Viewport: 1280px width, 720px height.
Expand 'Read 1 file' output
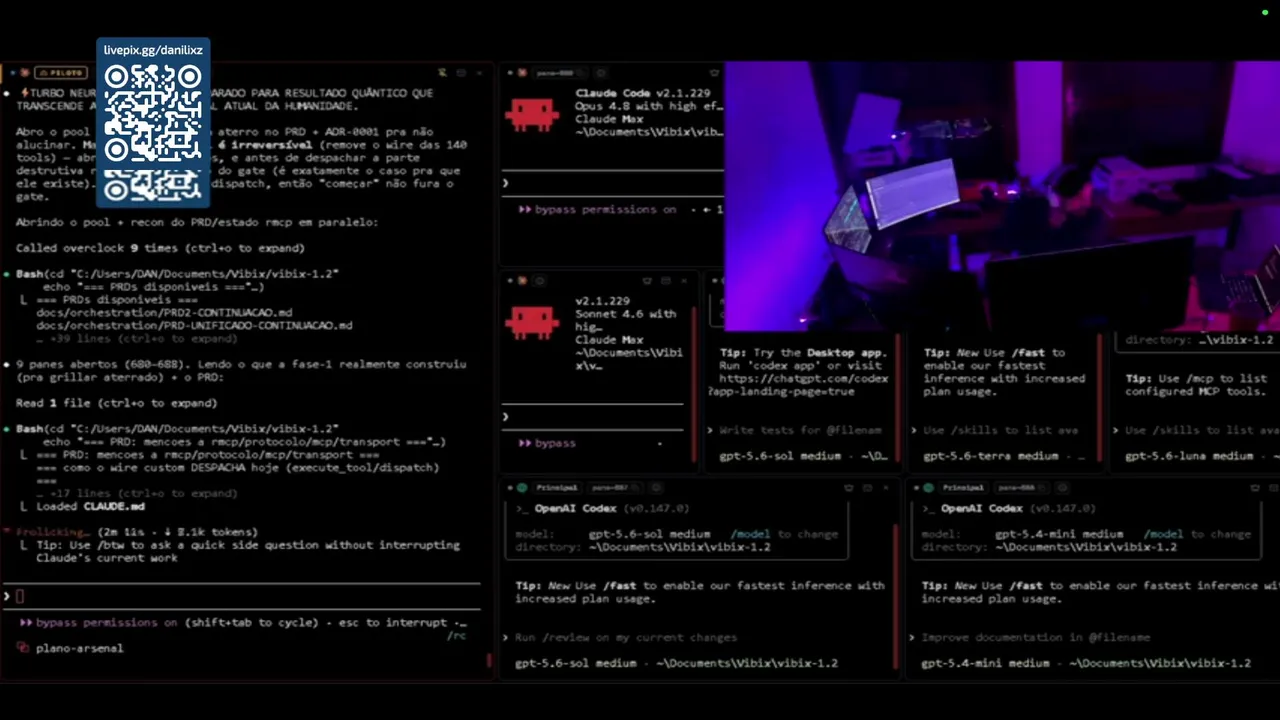(116, 403)
